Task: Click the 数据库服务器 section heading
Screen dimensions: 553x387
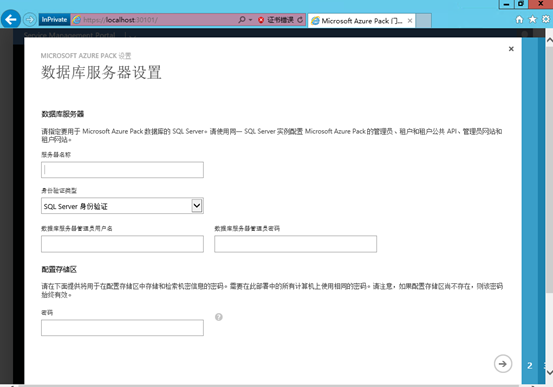Action: coord(63,114)
